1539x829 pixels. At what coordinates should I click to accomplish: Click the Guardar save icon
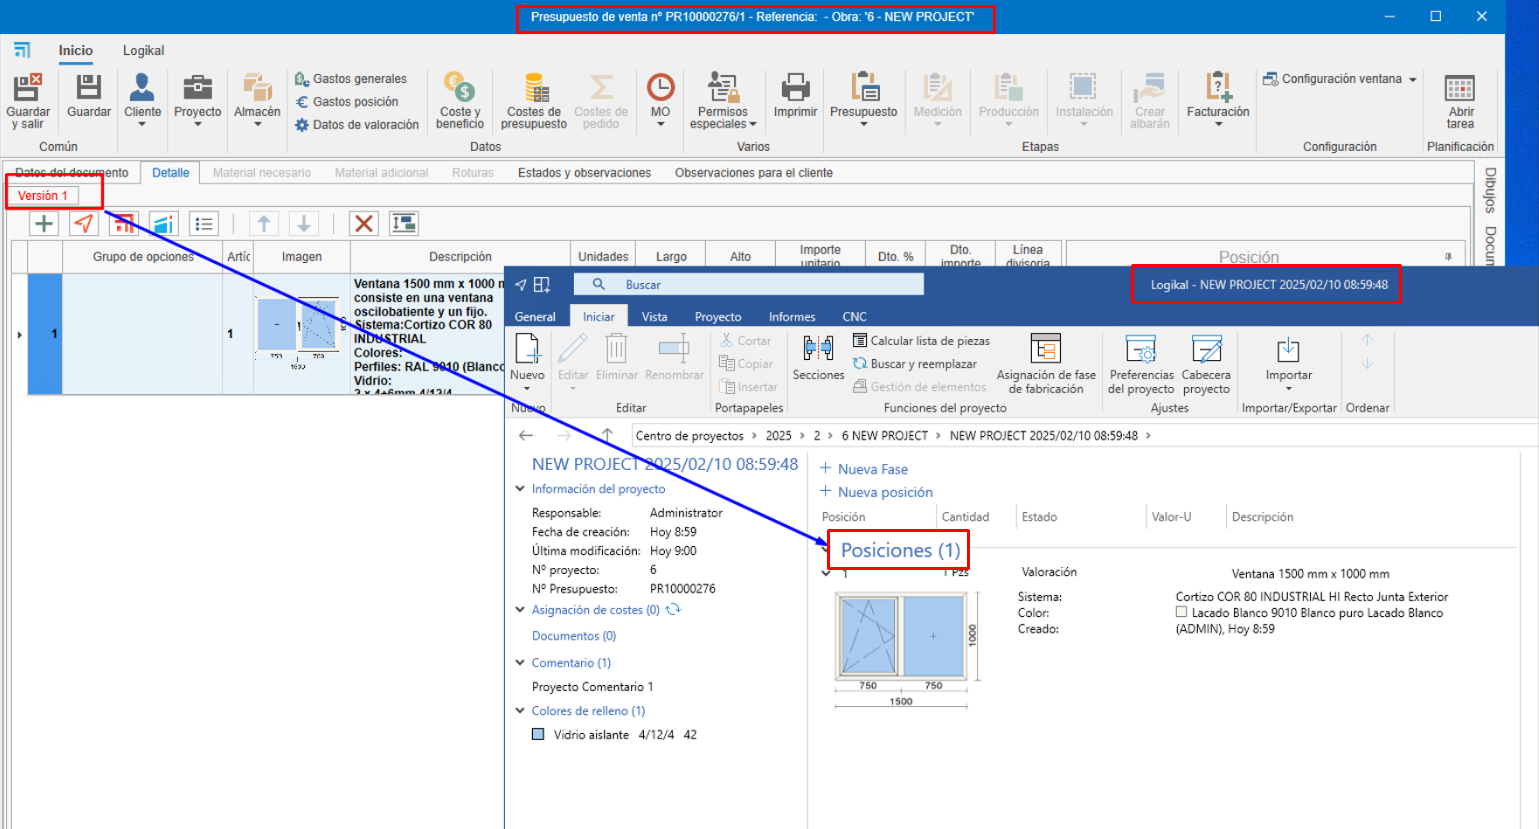pos(89,88)
